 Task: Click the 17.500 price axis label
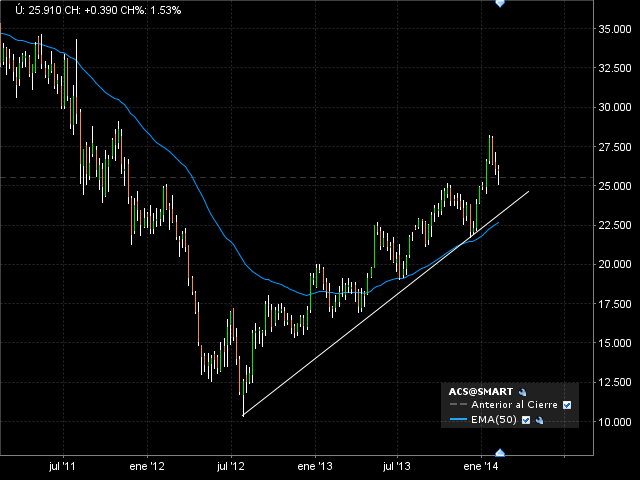click(x=615, y=304)
